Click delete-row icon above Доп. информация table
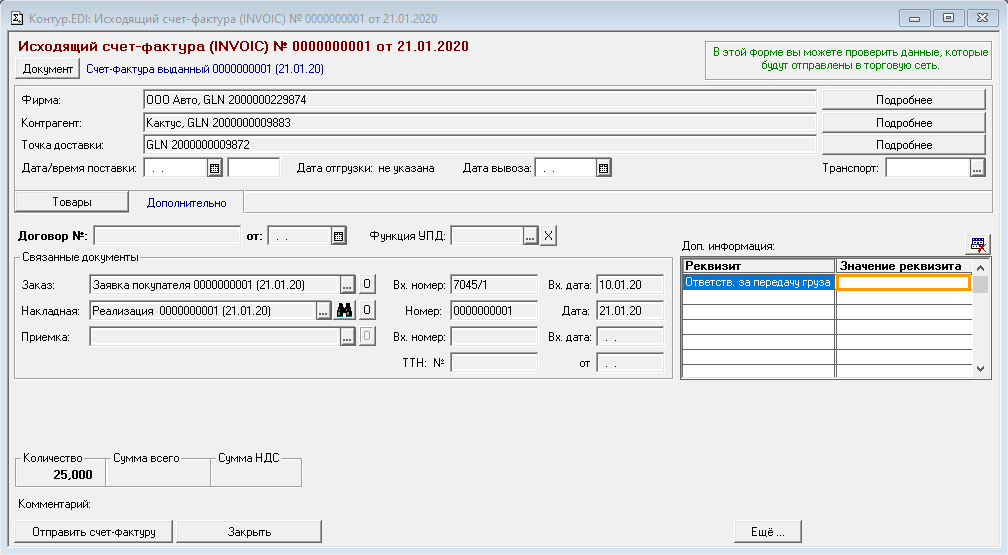This screenshot has height=555, width=1008. click(x=977, y=245)
